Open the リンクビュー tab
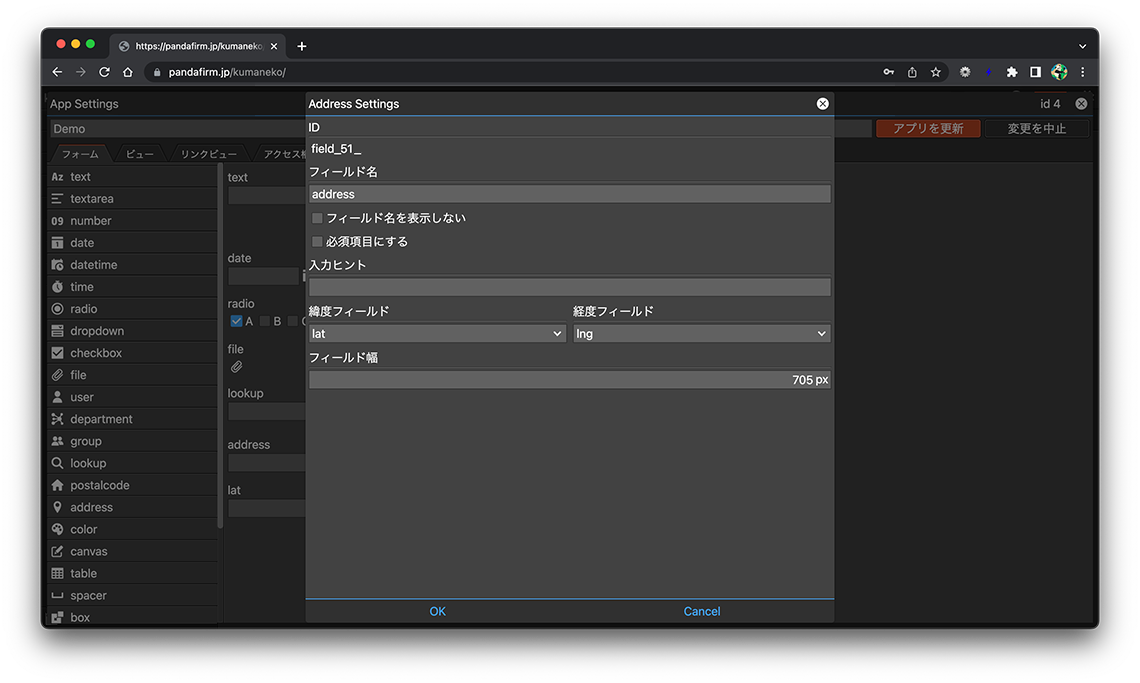This screenshot has height=683, width=1140. pos(208,154)
